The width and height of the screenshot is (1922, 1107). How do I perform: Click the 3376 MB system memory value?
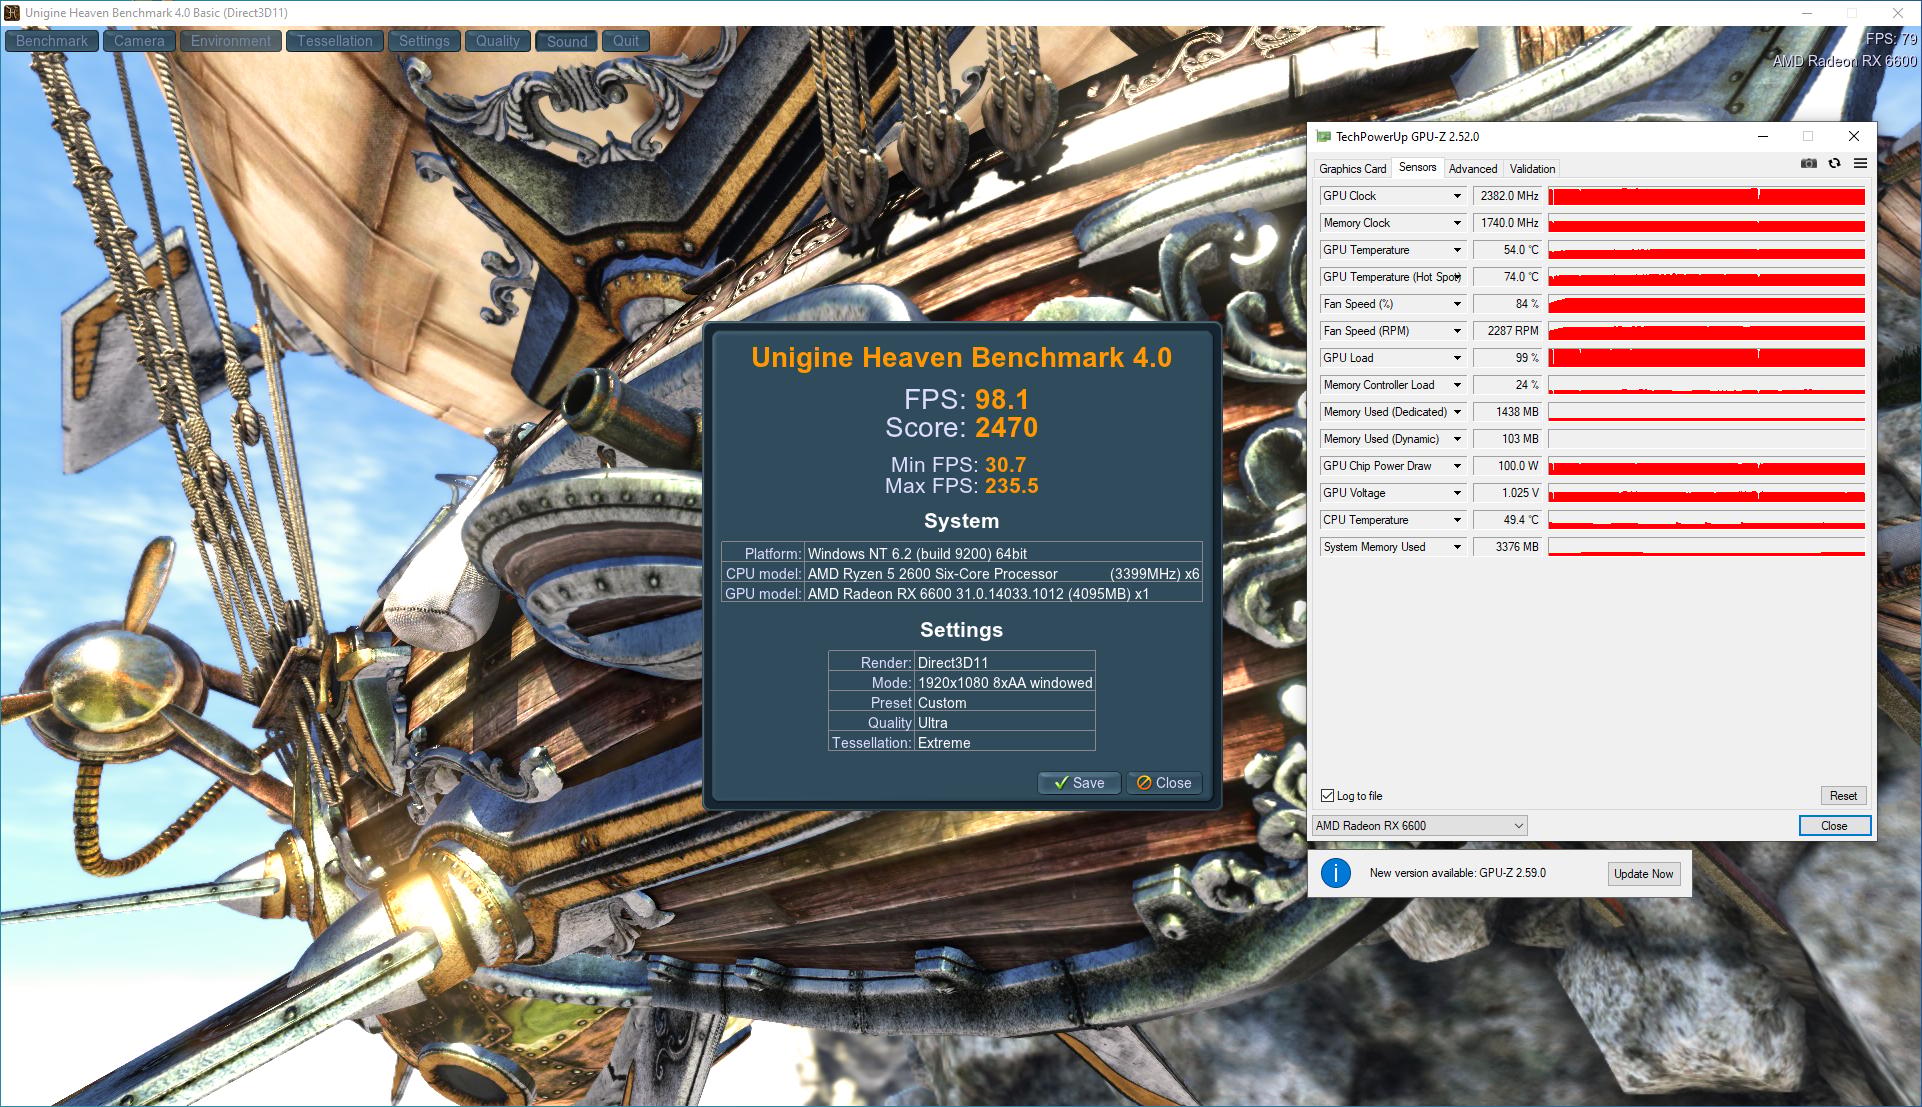1508,547
